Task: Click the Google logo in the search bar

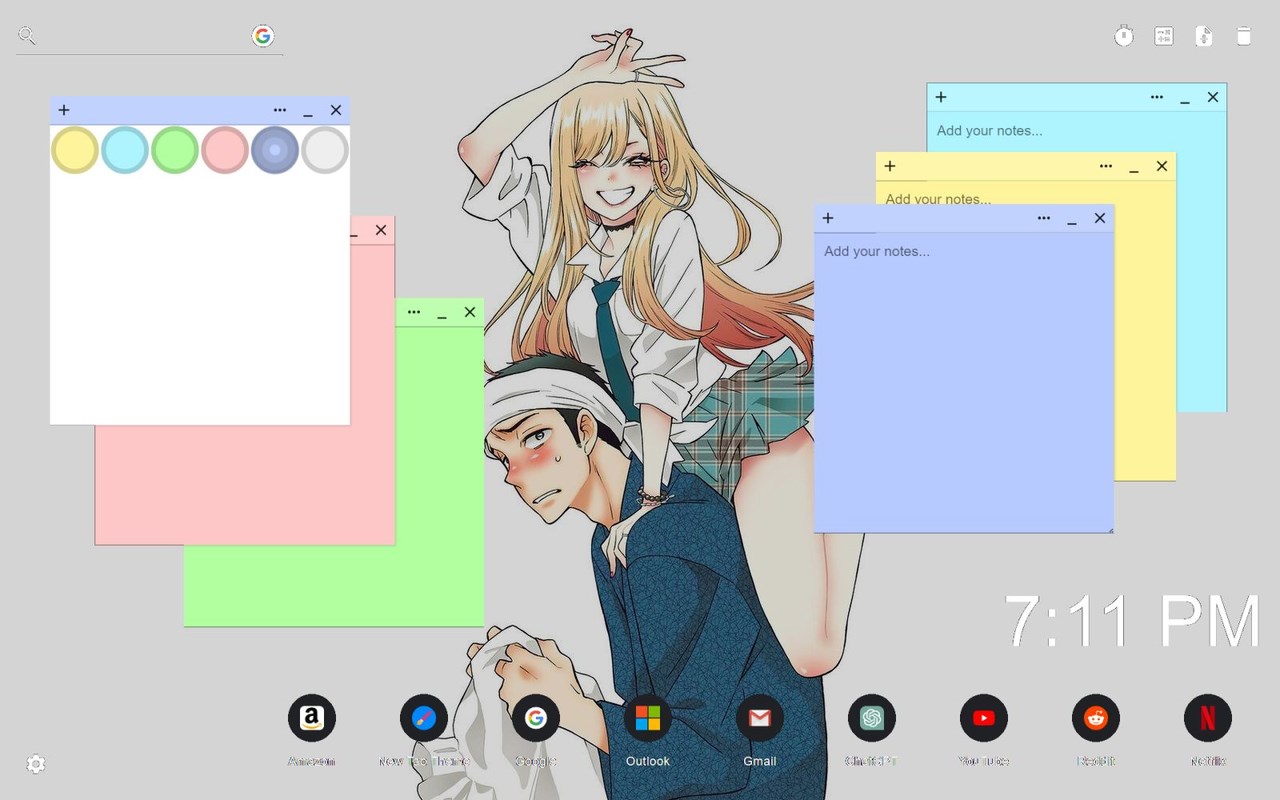Action: click(263, 37)
